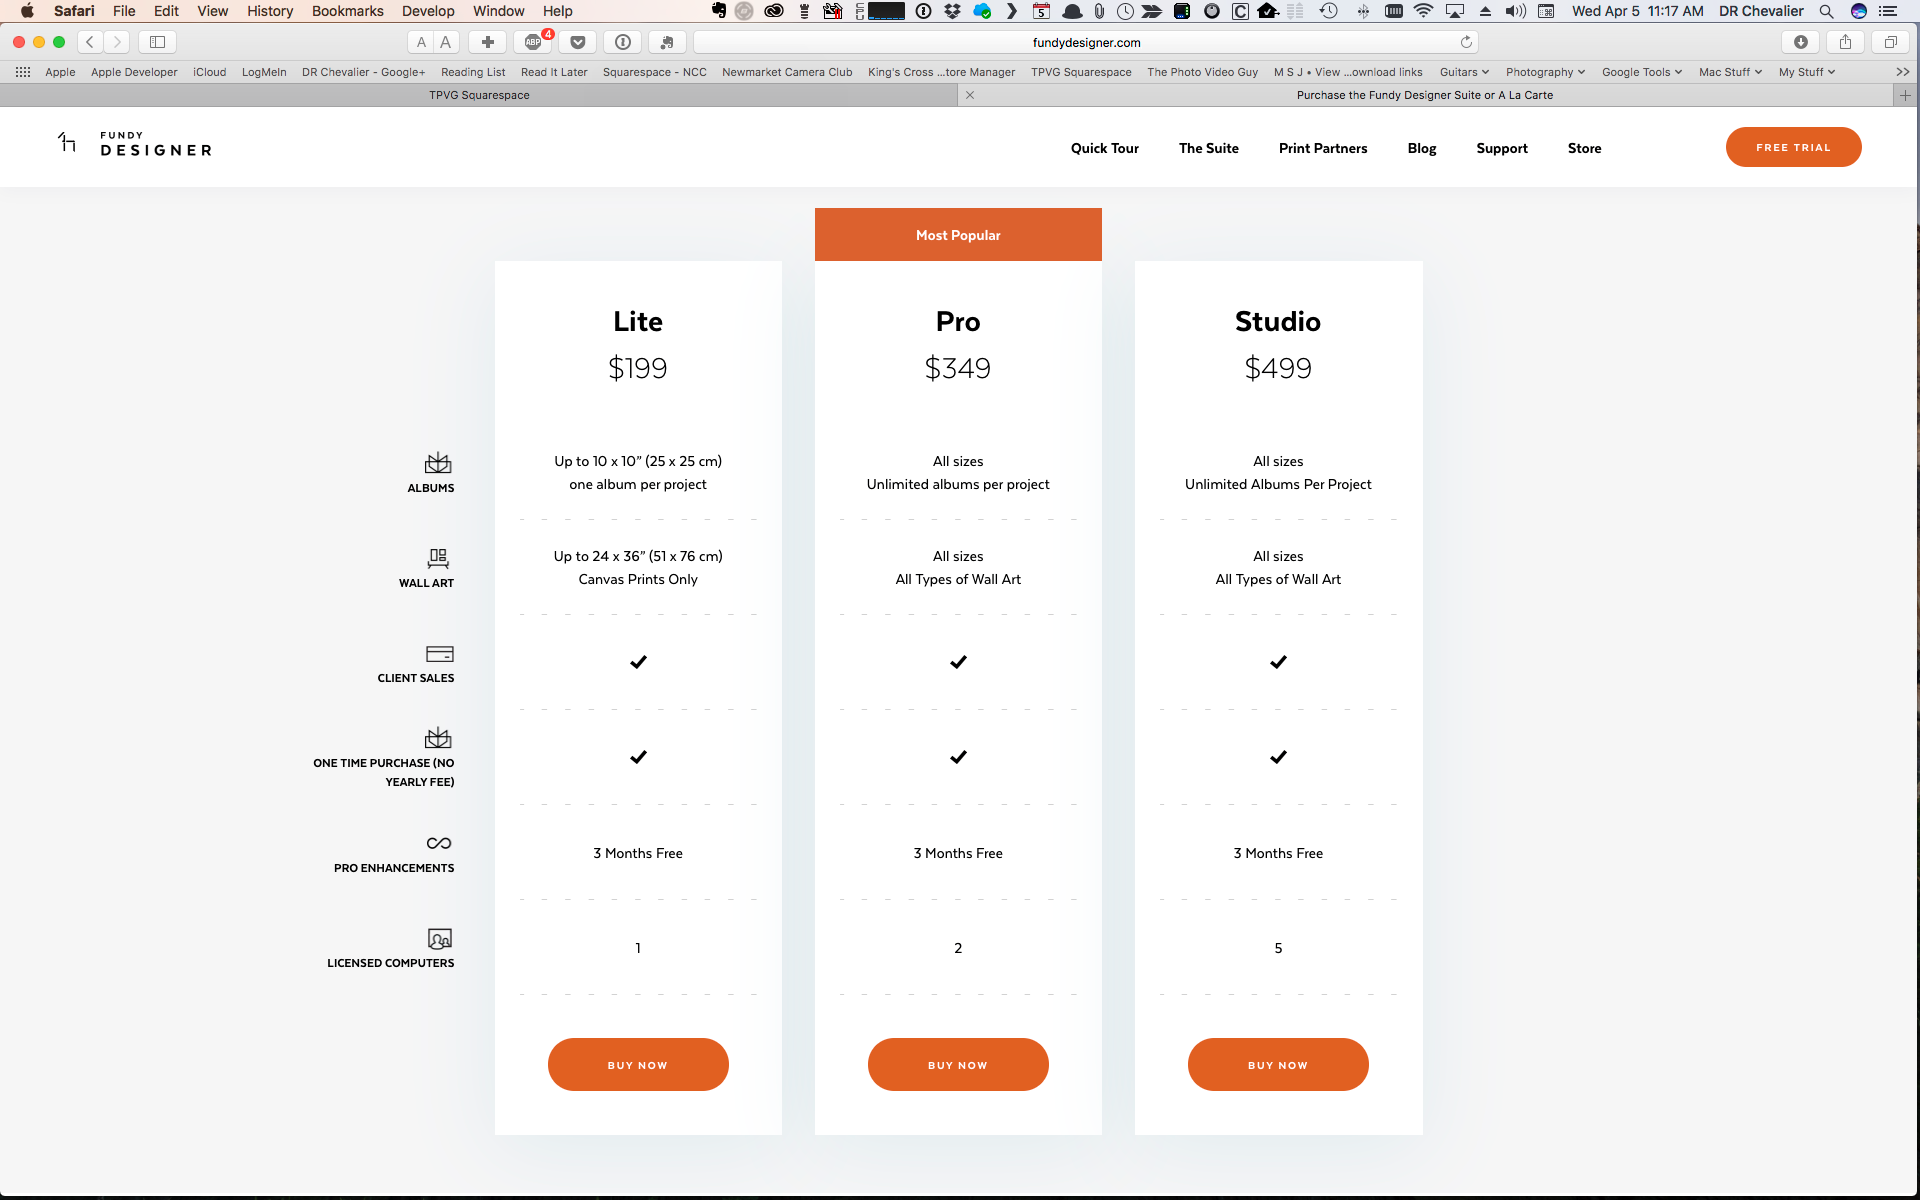Expand the My Stuff bookmarks folder
Screen dimensions: 1920x1200
(x=1806, y=72)
